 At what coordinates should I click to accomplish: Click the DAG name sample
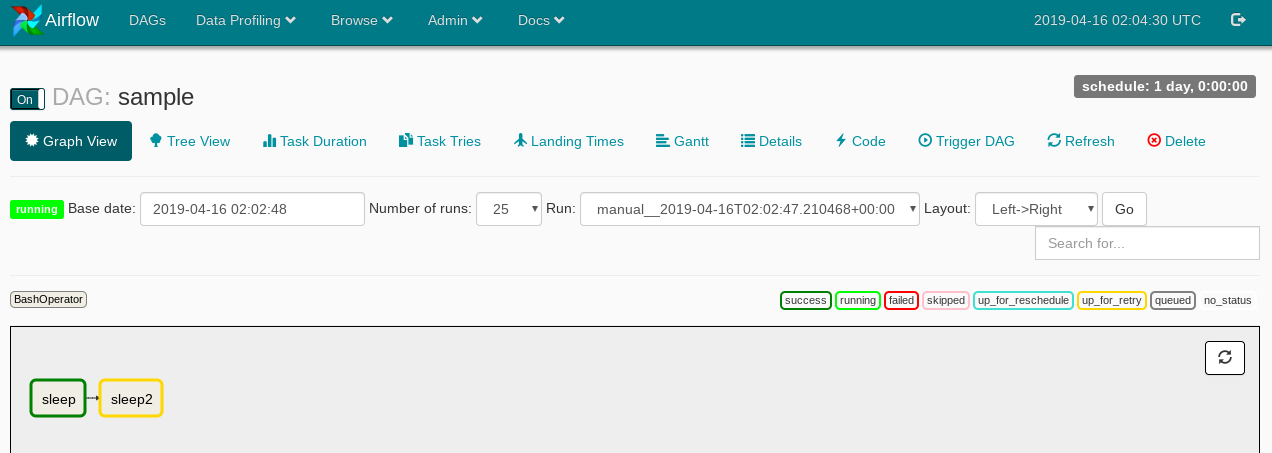156,97
